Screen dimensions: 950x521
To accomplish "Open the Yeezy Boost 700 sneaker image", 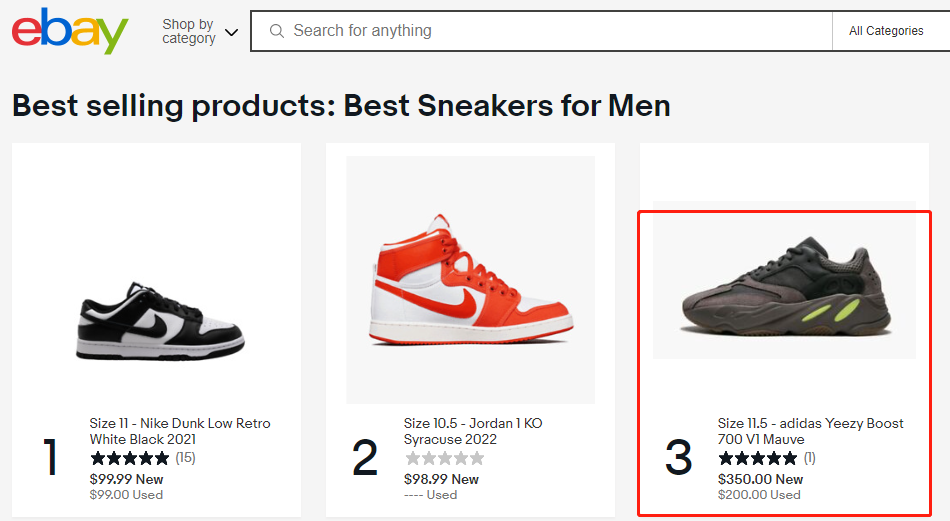I will point(784,280).
